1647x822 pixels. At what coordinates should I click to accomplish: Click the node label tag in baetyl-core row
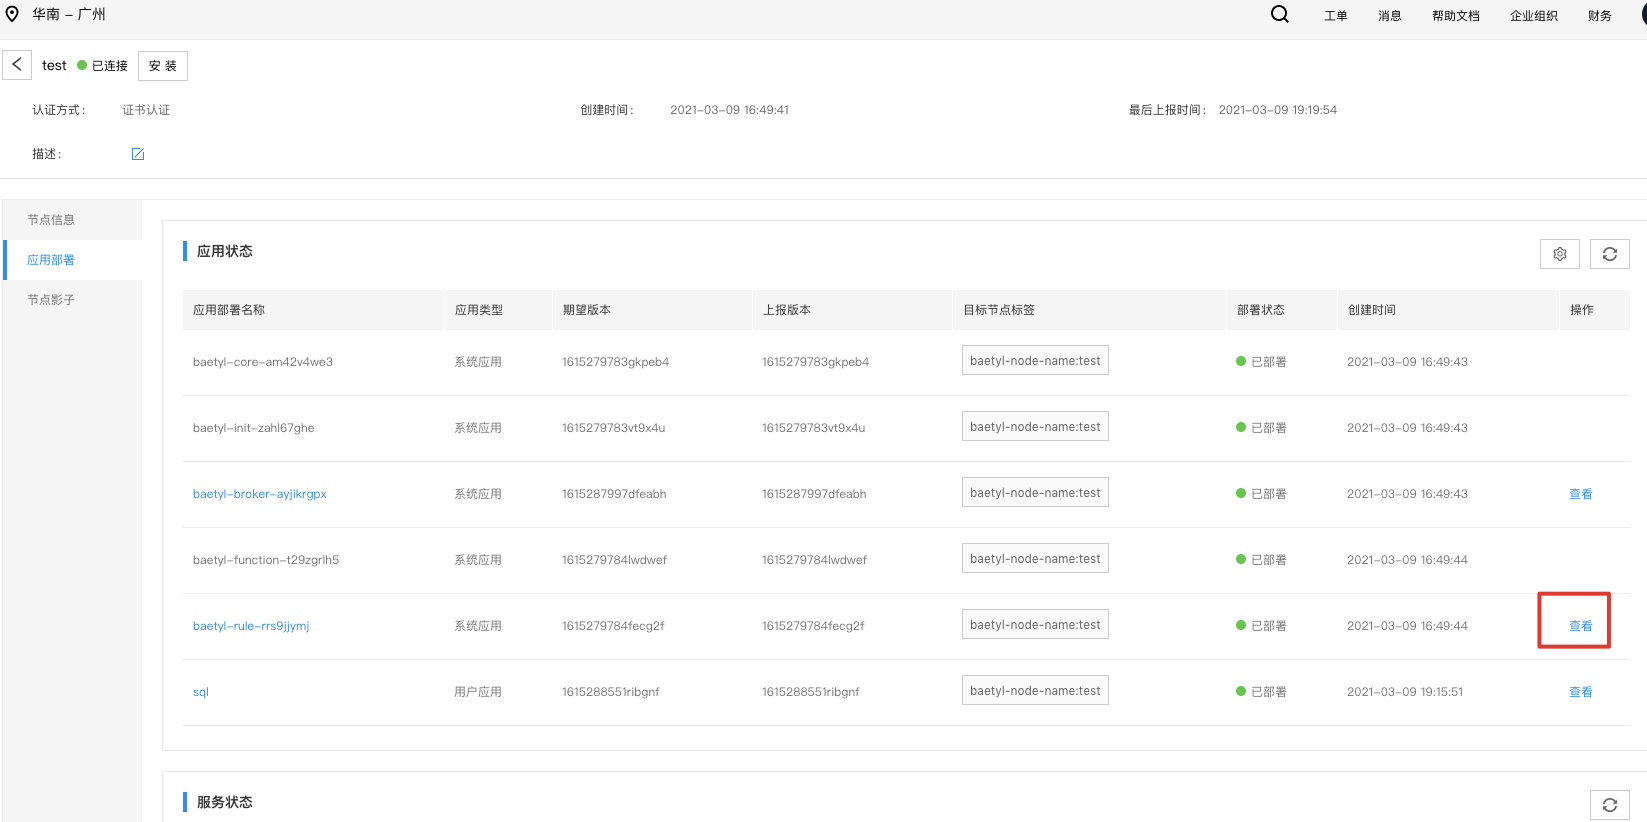[x=1035, y=360]
